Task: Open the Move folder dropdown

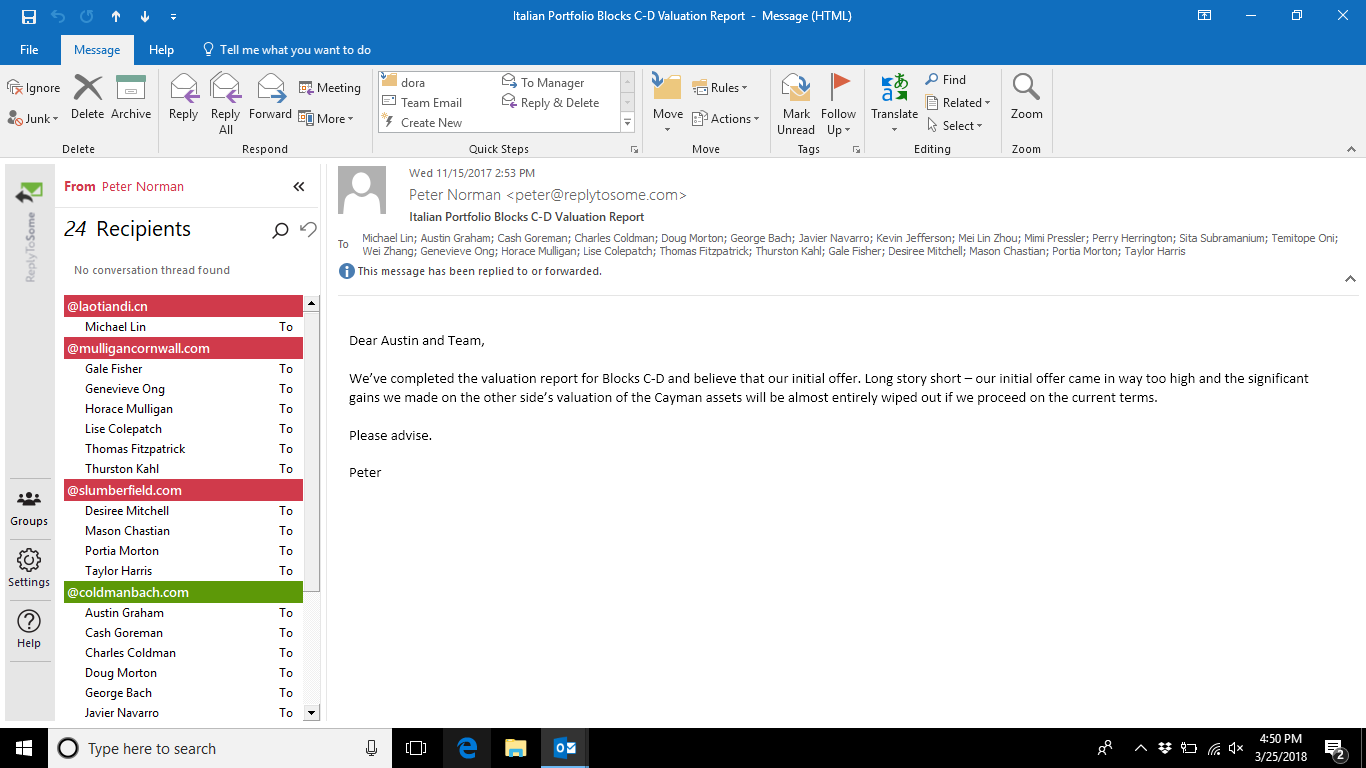Action: [x=667, y=104]
